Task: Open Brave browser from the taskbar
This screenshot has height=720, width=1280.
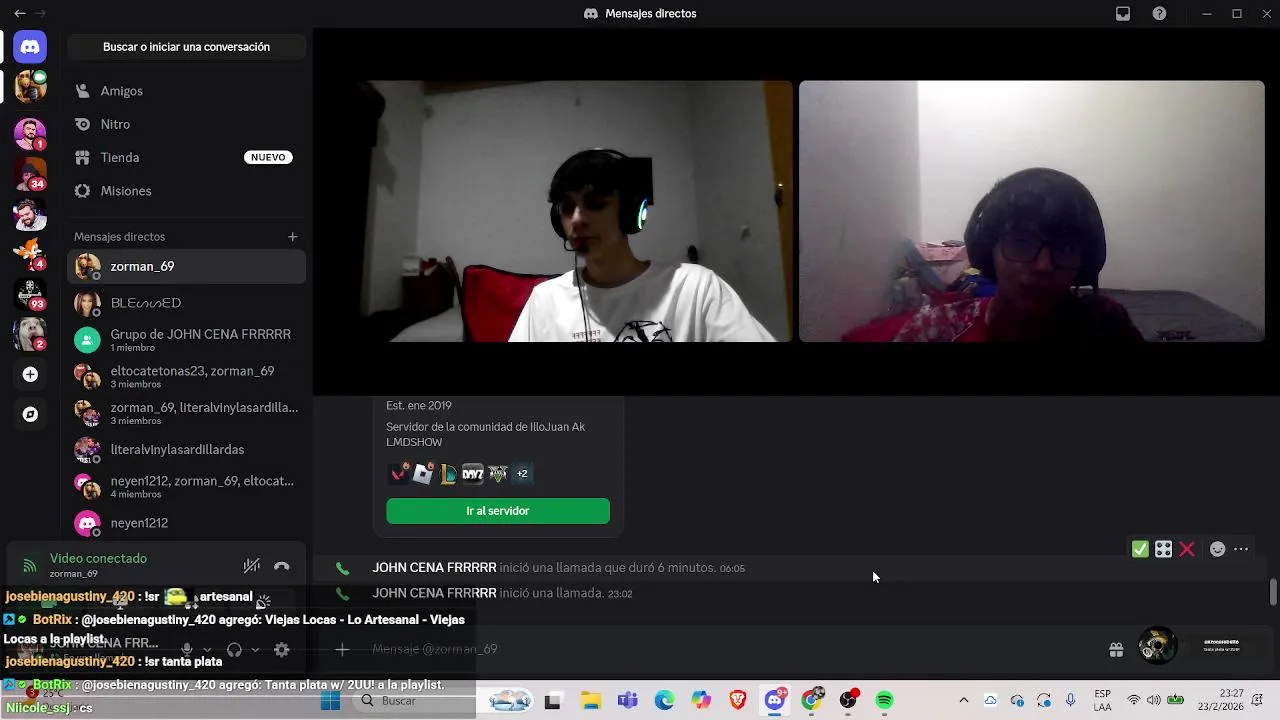Action: tap(738, 701)
